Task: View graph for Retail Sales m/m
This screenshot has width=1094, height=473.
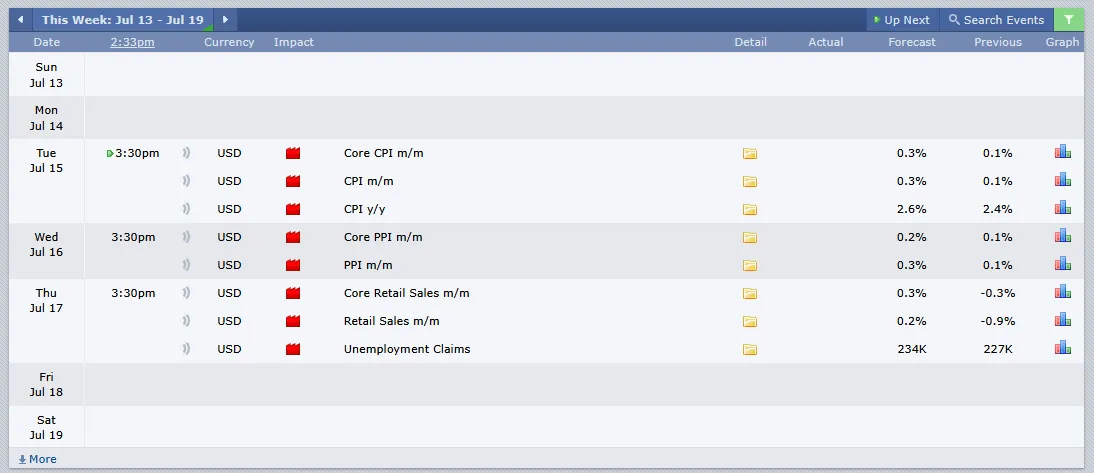Action: (x=1063, y=320)
